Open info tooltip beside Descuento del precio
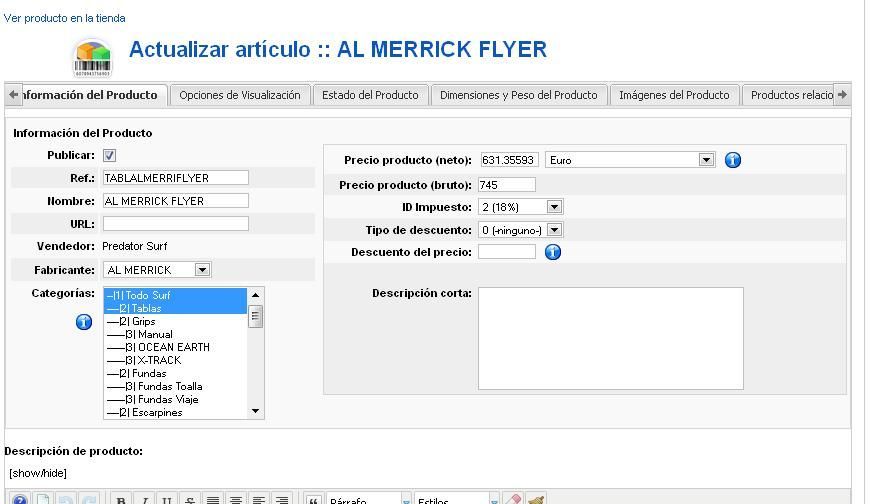Screen dimensions: 871x504 553,252
